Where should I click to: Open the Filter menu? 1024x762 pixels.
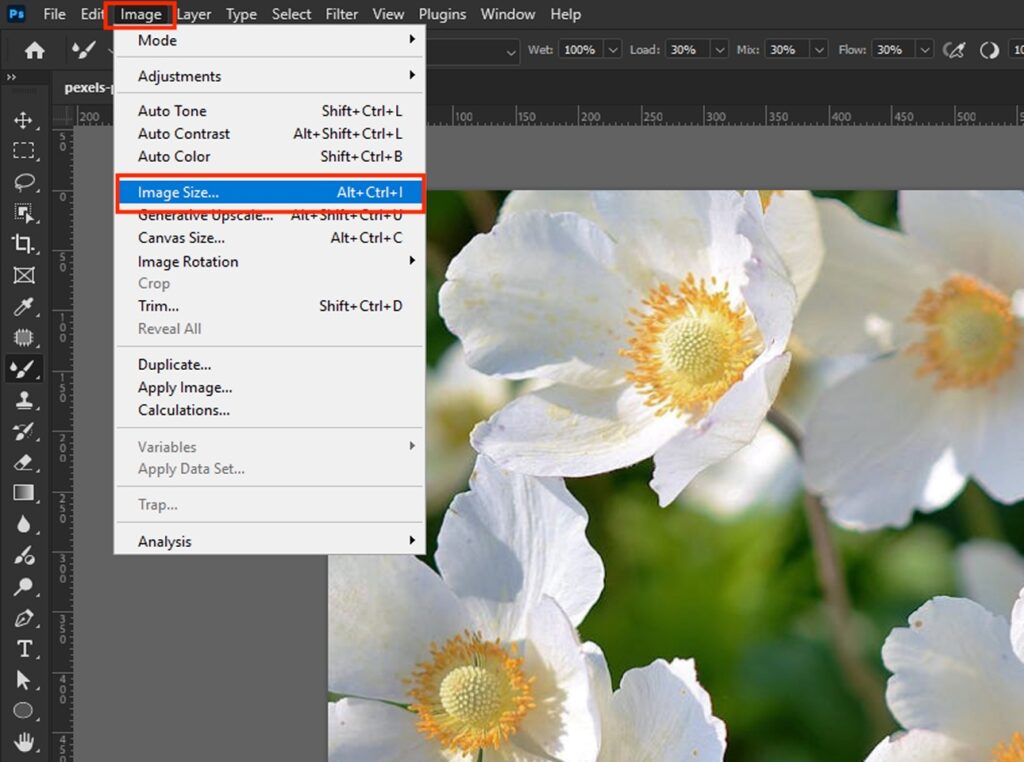(x=341, y=14)
